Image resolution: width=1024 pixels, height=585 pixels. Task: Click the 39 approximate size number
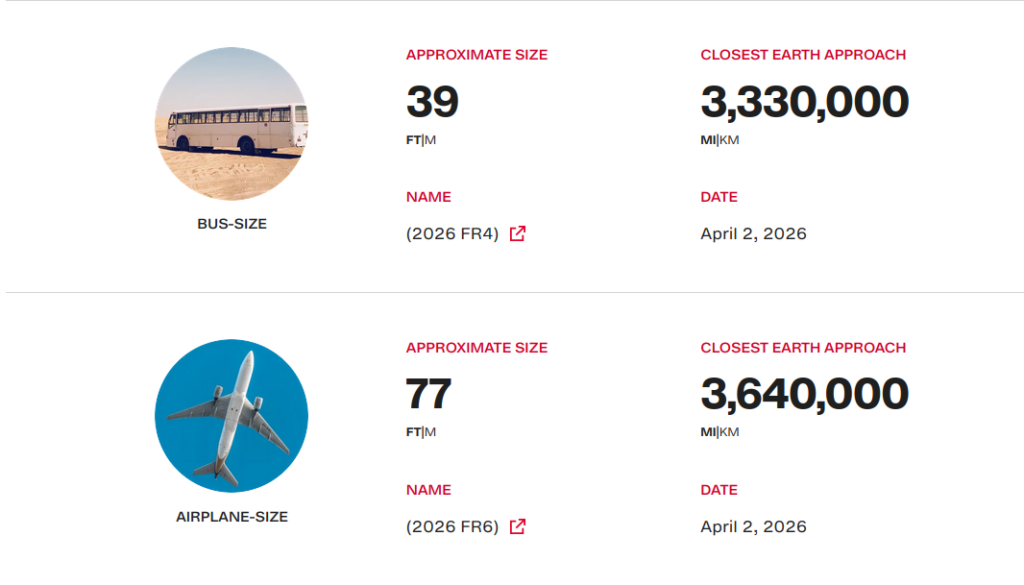pos(432,102)
